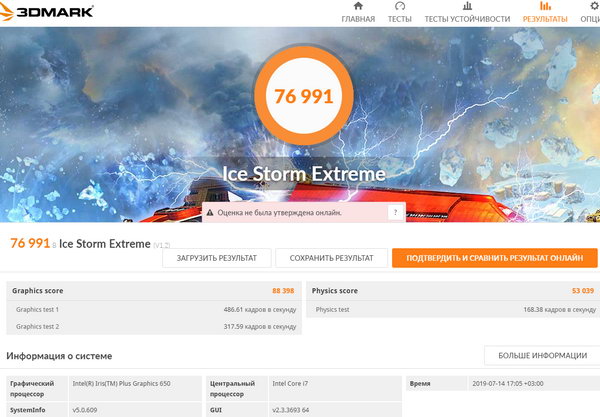Click the orange 76 991 score heading
This screenshot has height=417, width=600.
(30, 243)
